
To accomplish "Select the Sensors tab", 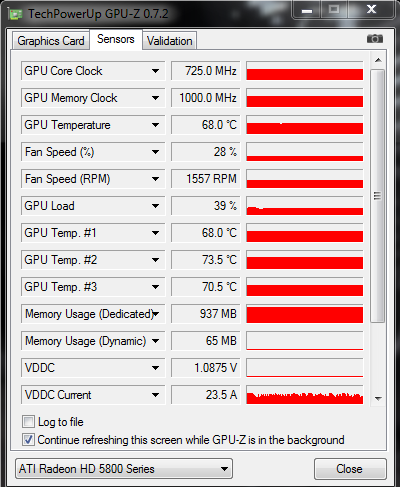I will [x=116, y=39].
